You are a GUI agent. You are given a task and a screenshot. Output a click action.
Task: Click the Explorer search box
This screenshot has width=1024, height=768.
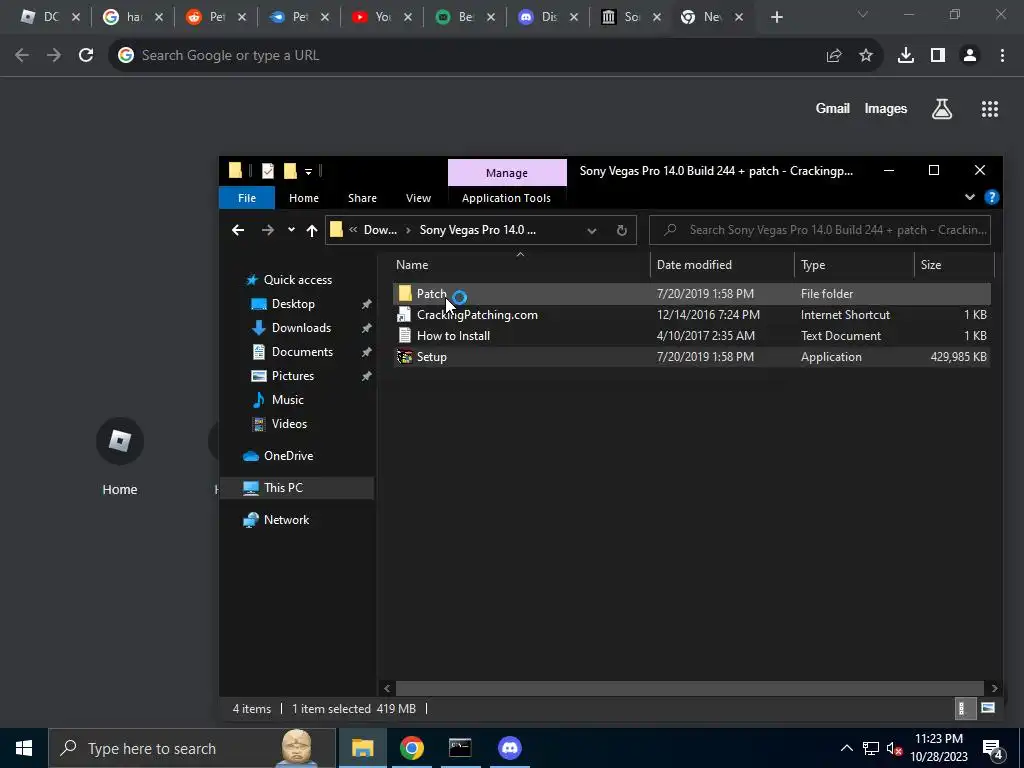820,230
